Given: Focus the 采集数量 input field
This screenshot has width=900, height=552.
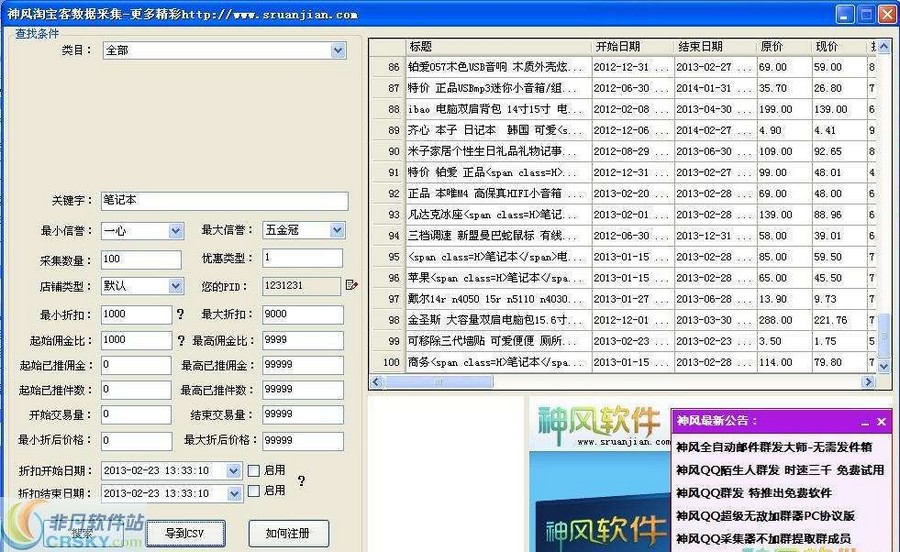Looking at the screenshot, I should tap(141, 259).
